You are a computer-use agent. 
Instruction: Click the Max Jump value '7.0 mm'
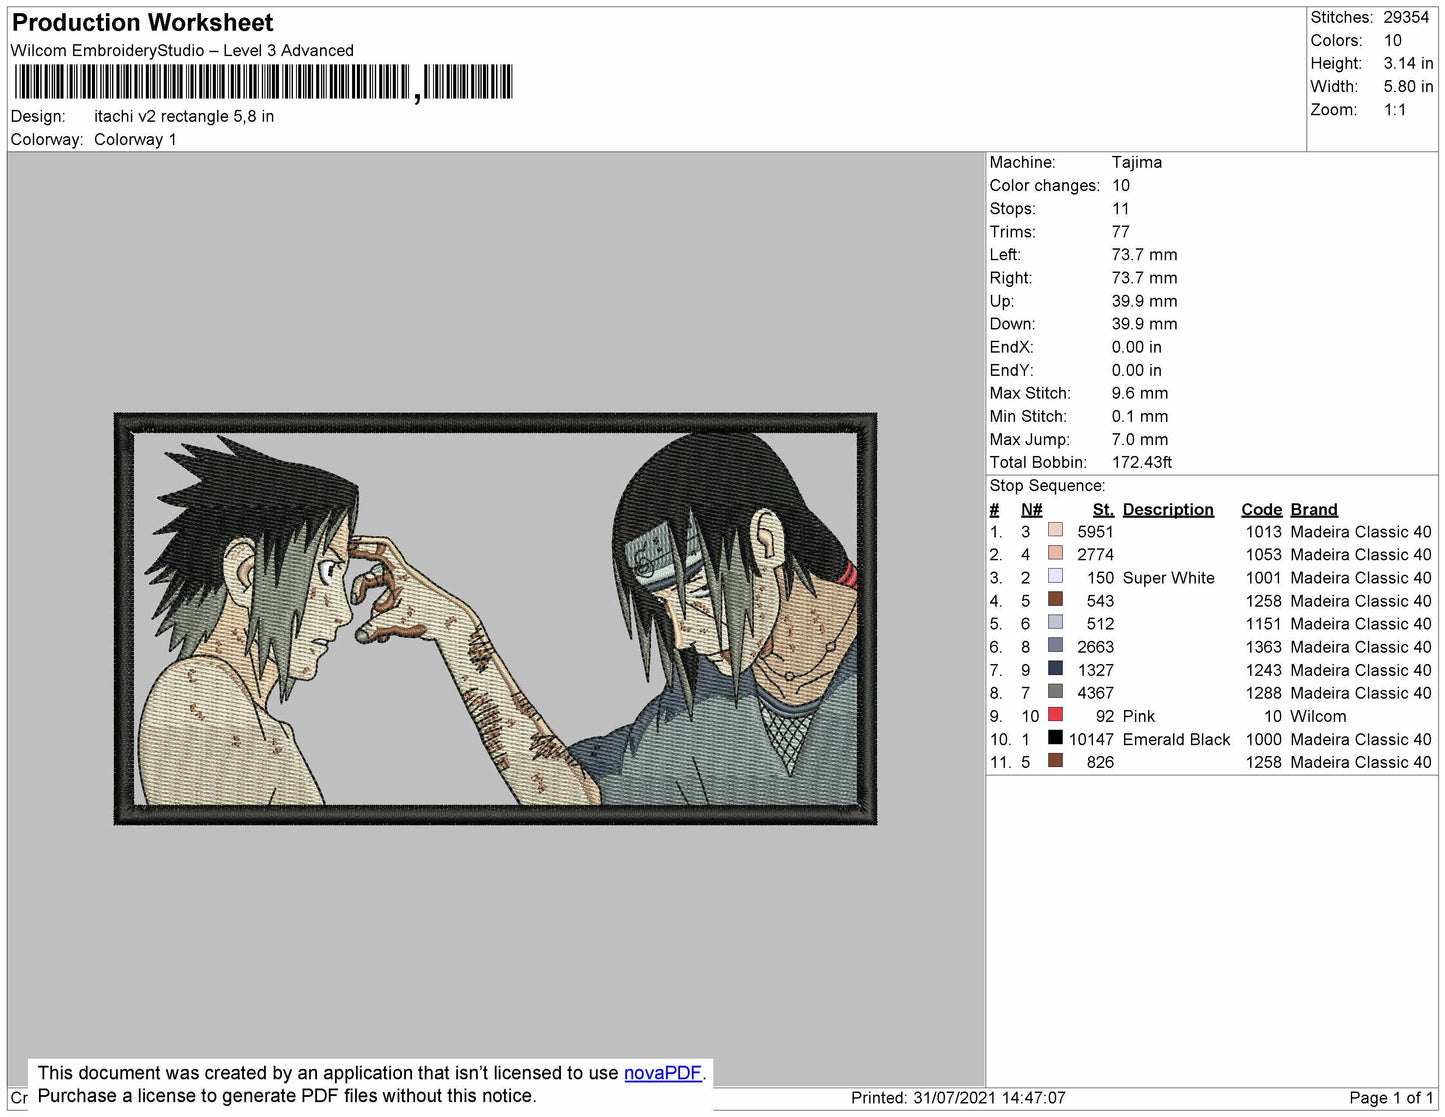tap(1140, 440)
